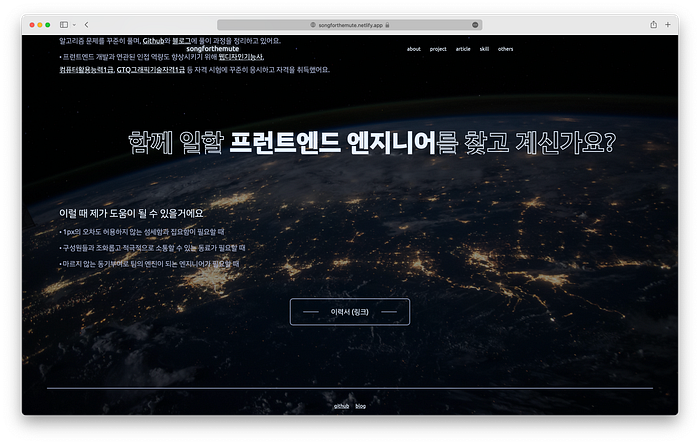Add a new tab with the plus icon
Image resolution: width=700 pixels, height=444 pixels.
click(x=668, y=25)
